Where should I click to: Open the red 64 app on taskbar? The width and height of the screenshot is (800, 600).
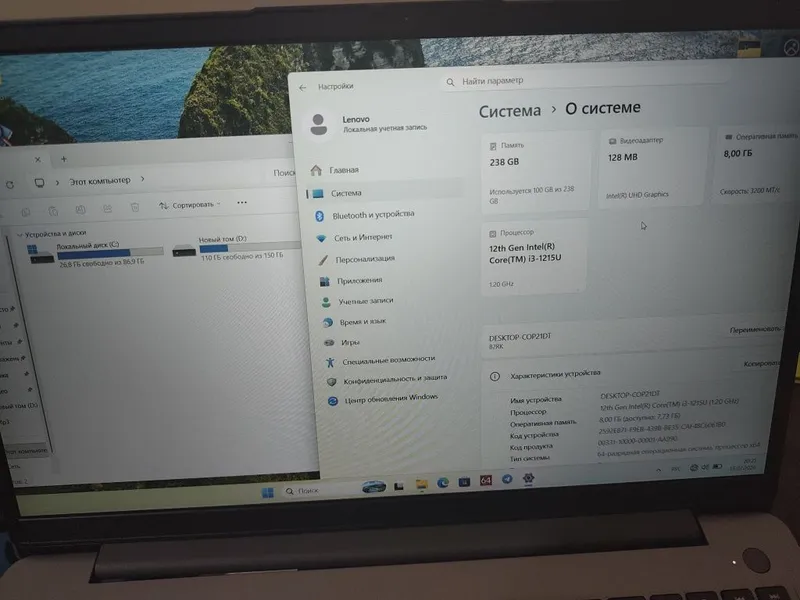486,481
